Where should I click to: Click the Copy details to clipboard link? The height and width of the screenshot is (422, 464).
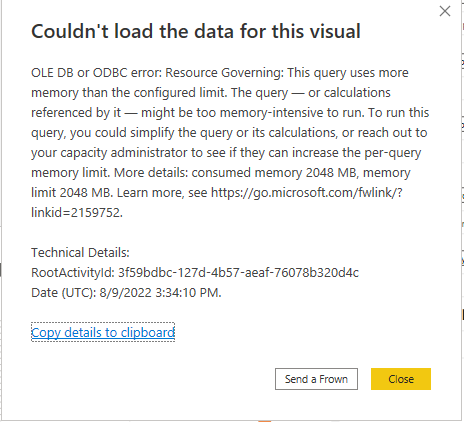103,332
